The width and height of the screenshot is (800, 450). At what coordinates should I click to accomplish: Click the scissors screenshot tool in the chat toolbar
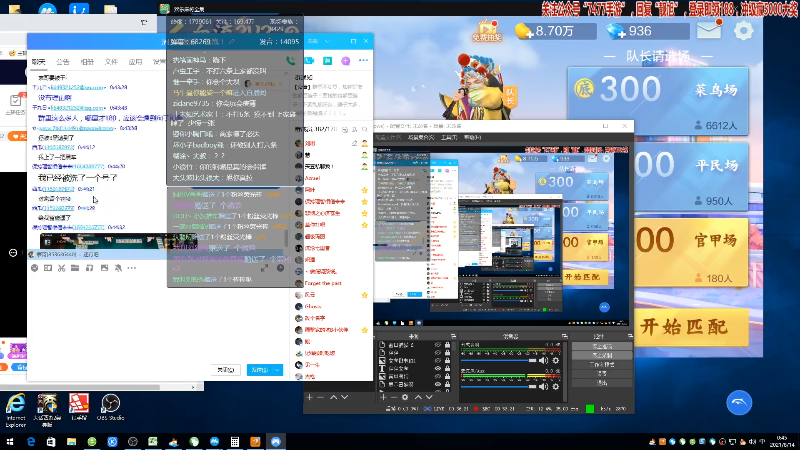[x=61, y=268]
